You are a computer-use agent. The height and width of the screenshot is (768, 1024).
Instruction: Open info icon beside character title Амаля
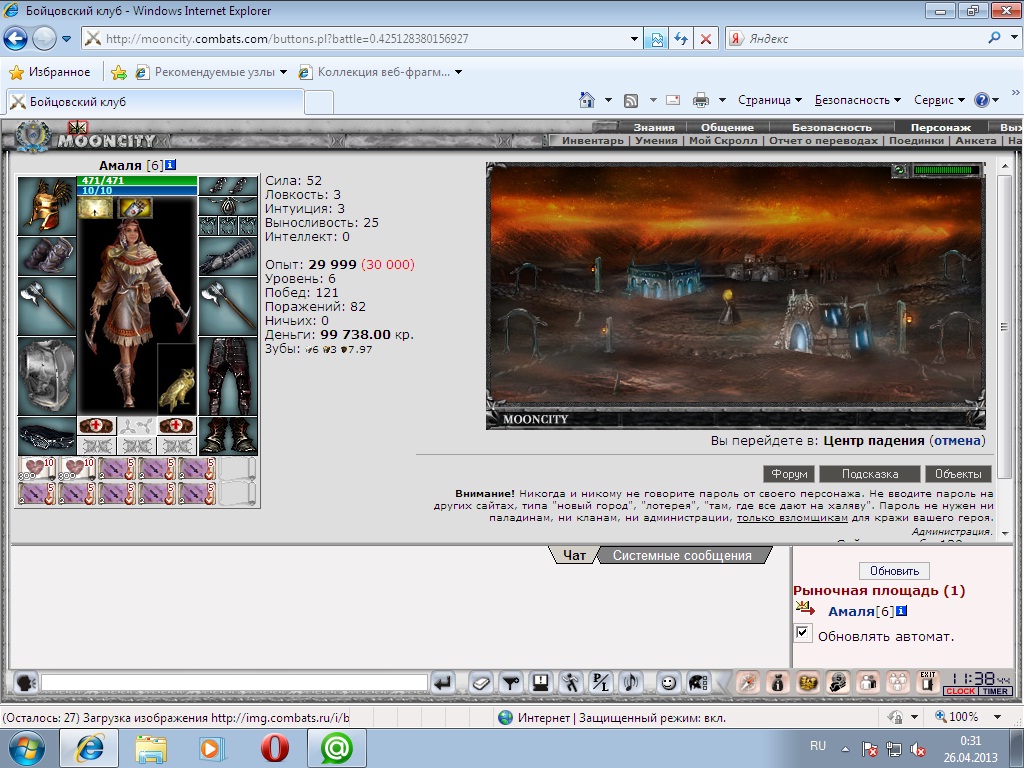click(x=170, y=165)
